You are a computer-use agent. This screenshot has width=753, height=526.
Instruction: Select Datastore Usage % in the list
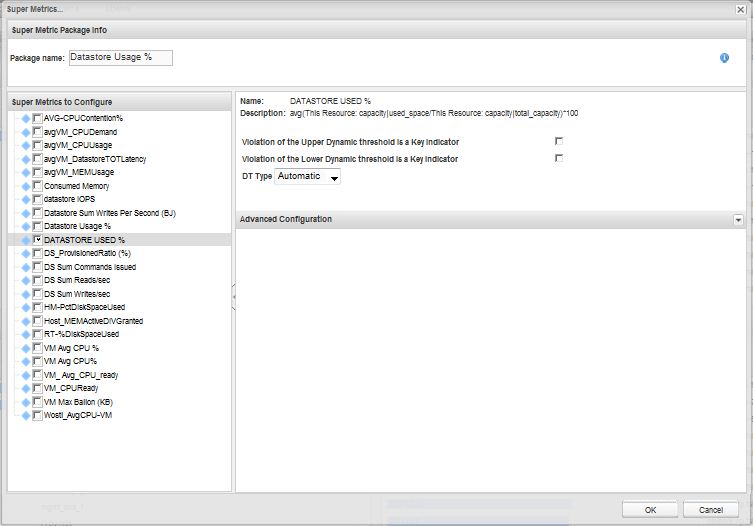tap(77, 227)
